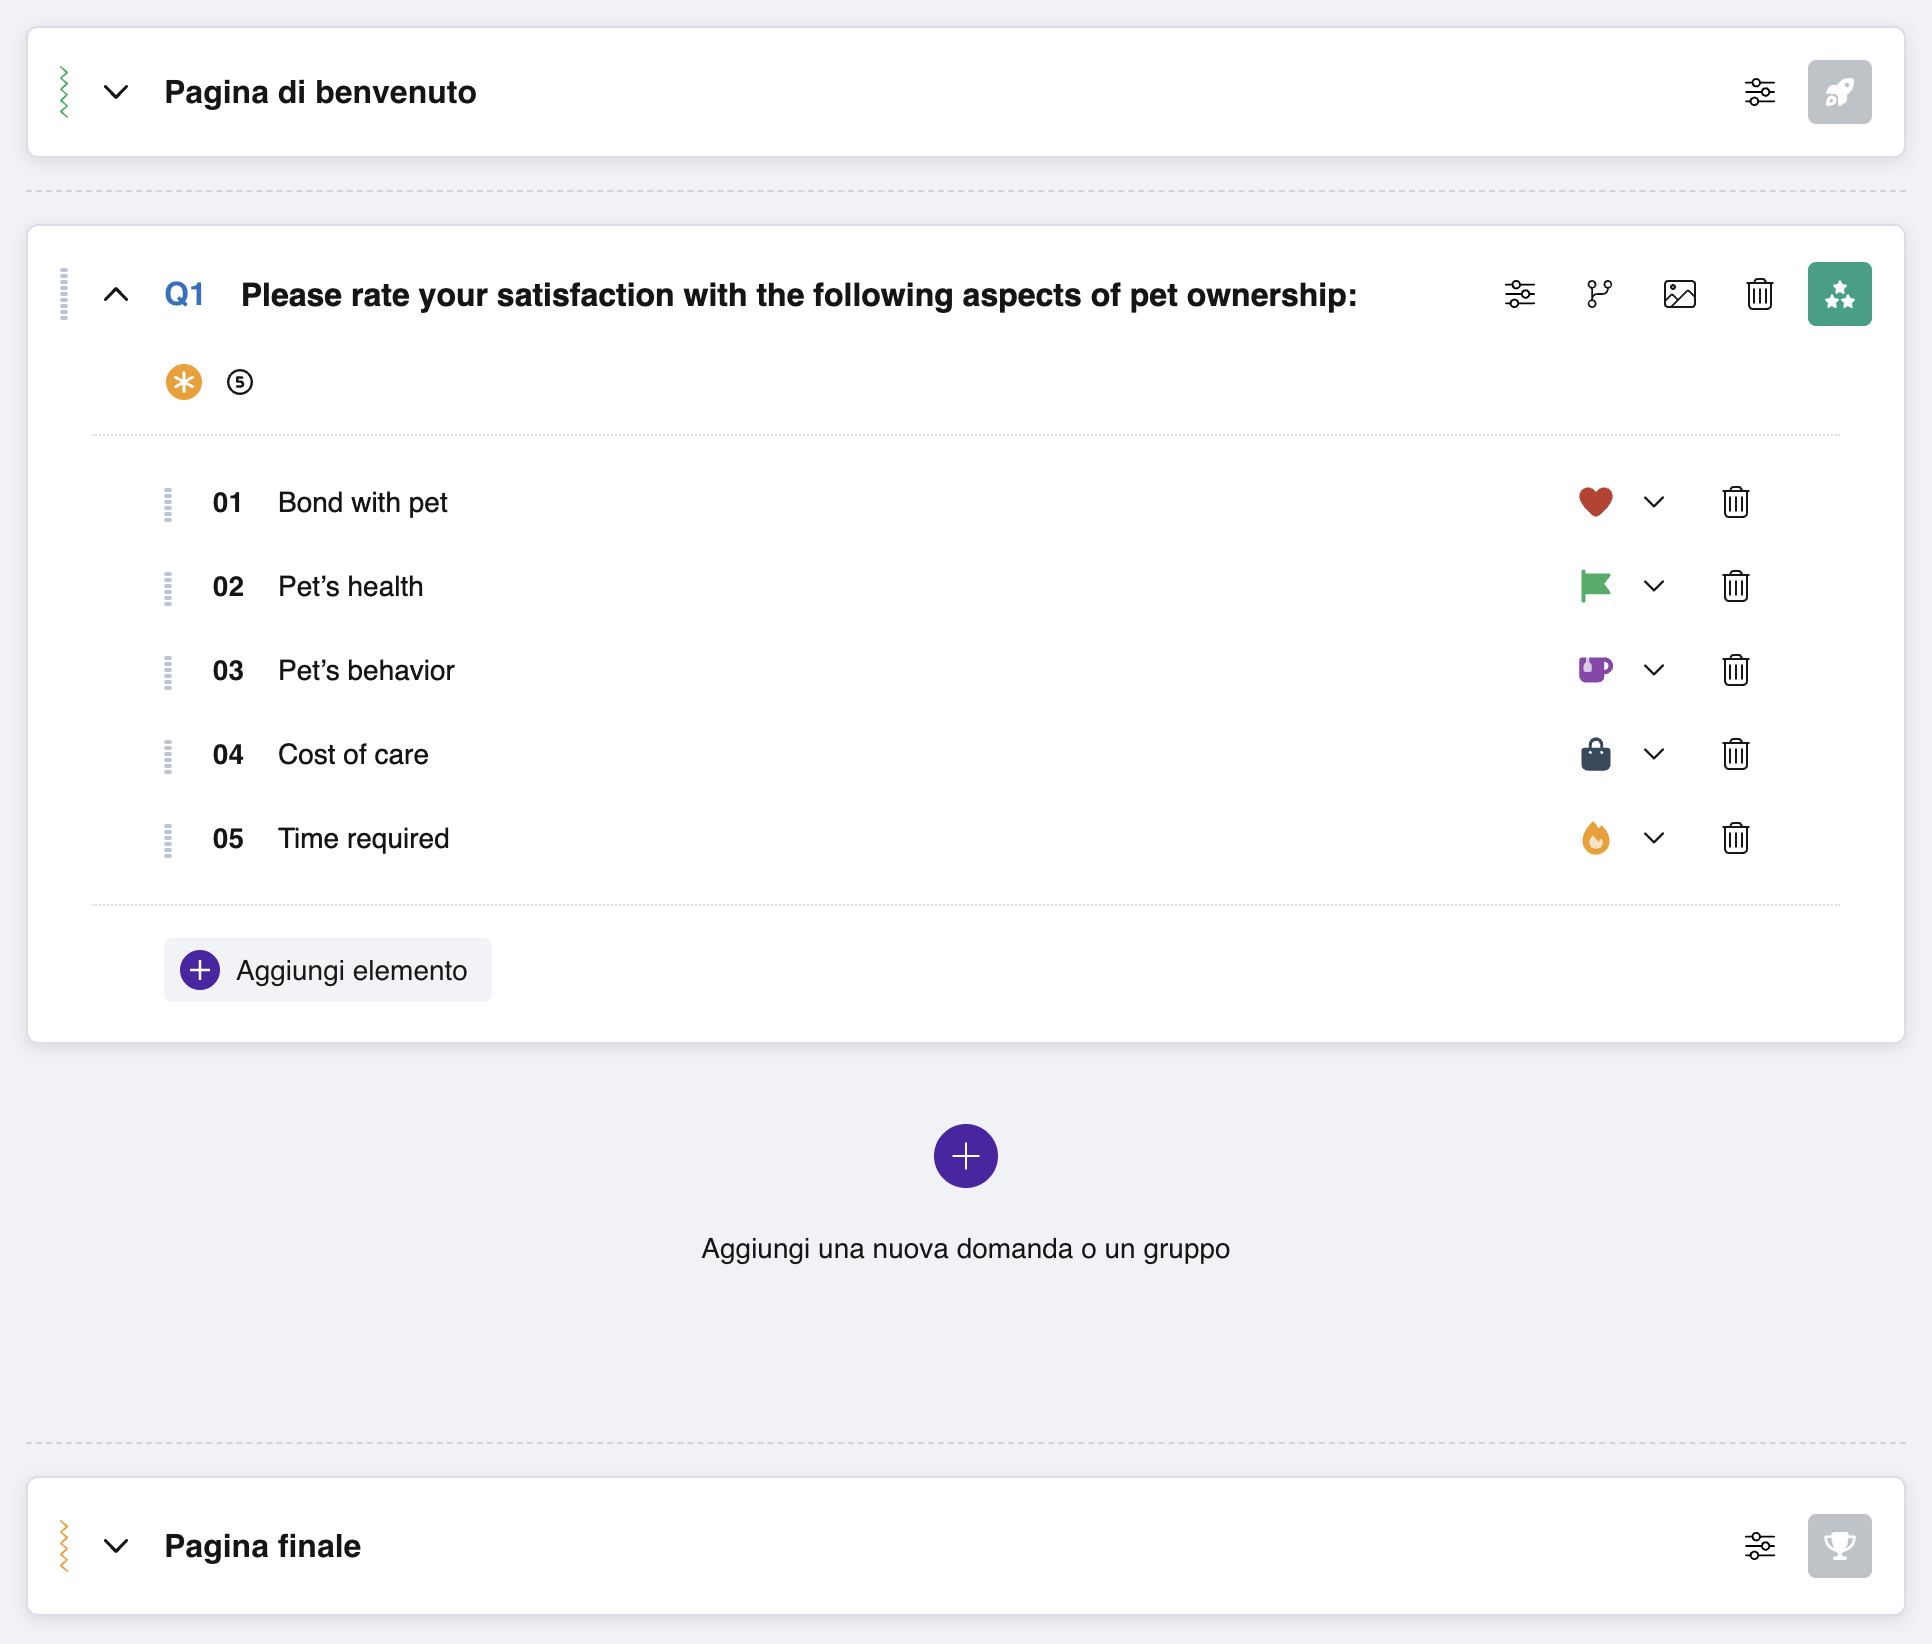Expand the Pagina di benvenuto section
Image resolution: width=1932 pixels, height=1644 pixels.
pyautogui.click(x=116, y=92)
